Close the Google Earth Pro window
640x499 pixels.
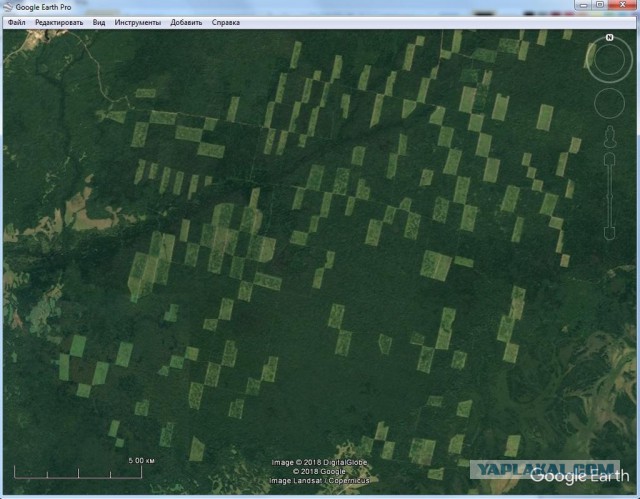622,5
